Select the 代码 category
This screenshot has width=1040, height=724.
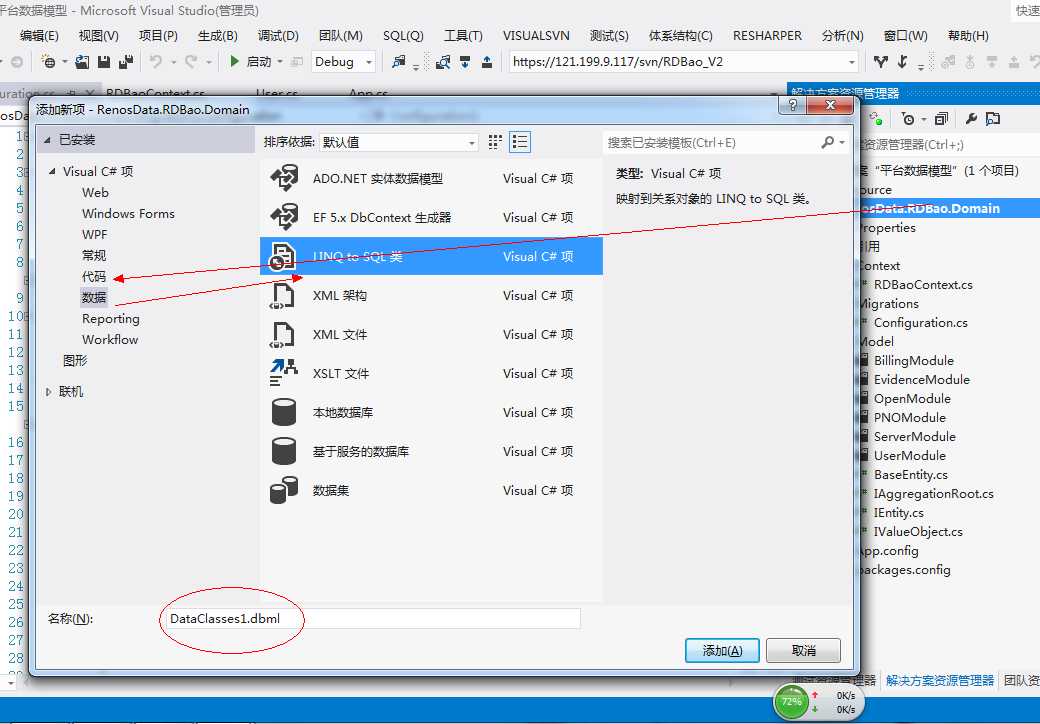click(x=94, y=276)
